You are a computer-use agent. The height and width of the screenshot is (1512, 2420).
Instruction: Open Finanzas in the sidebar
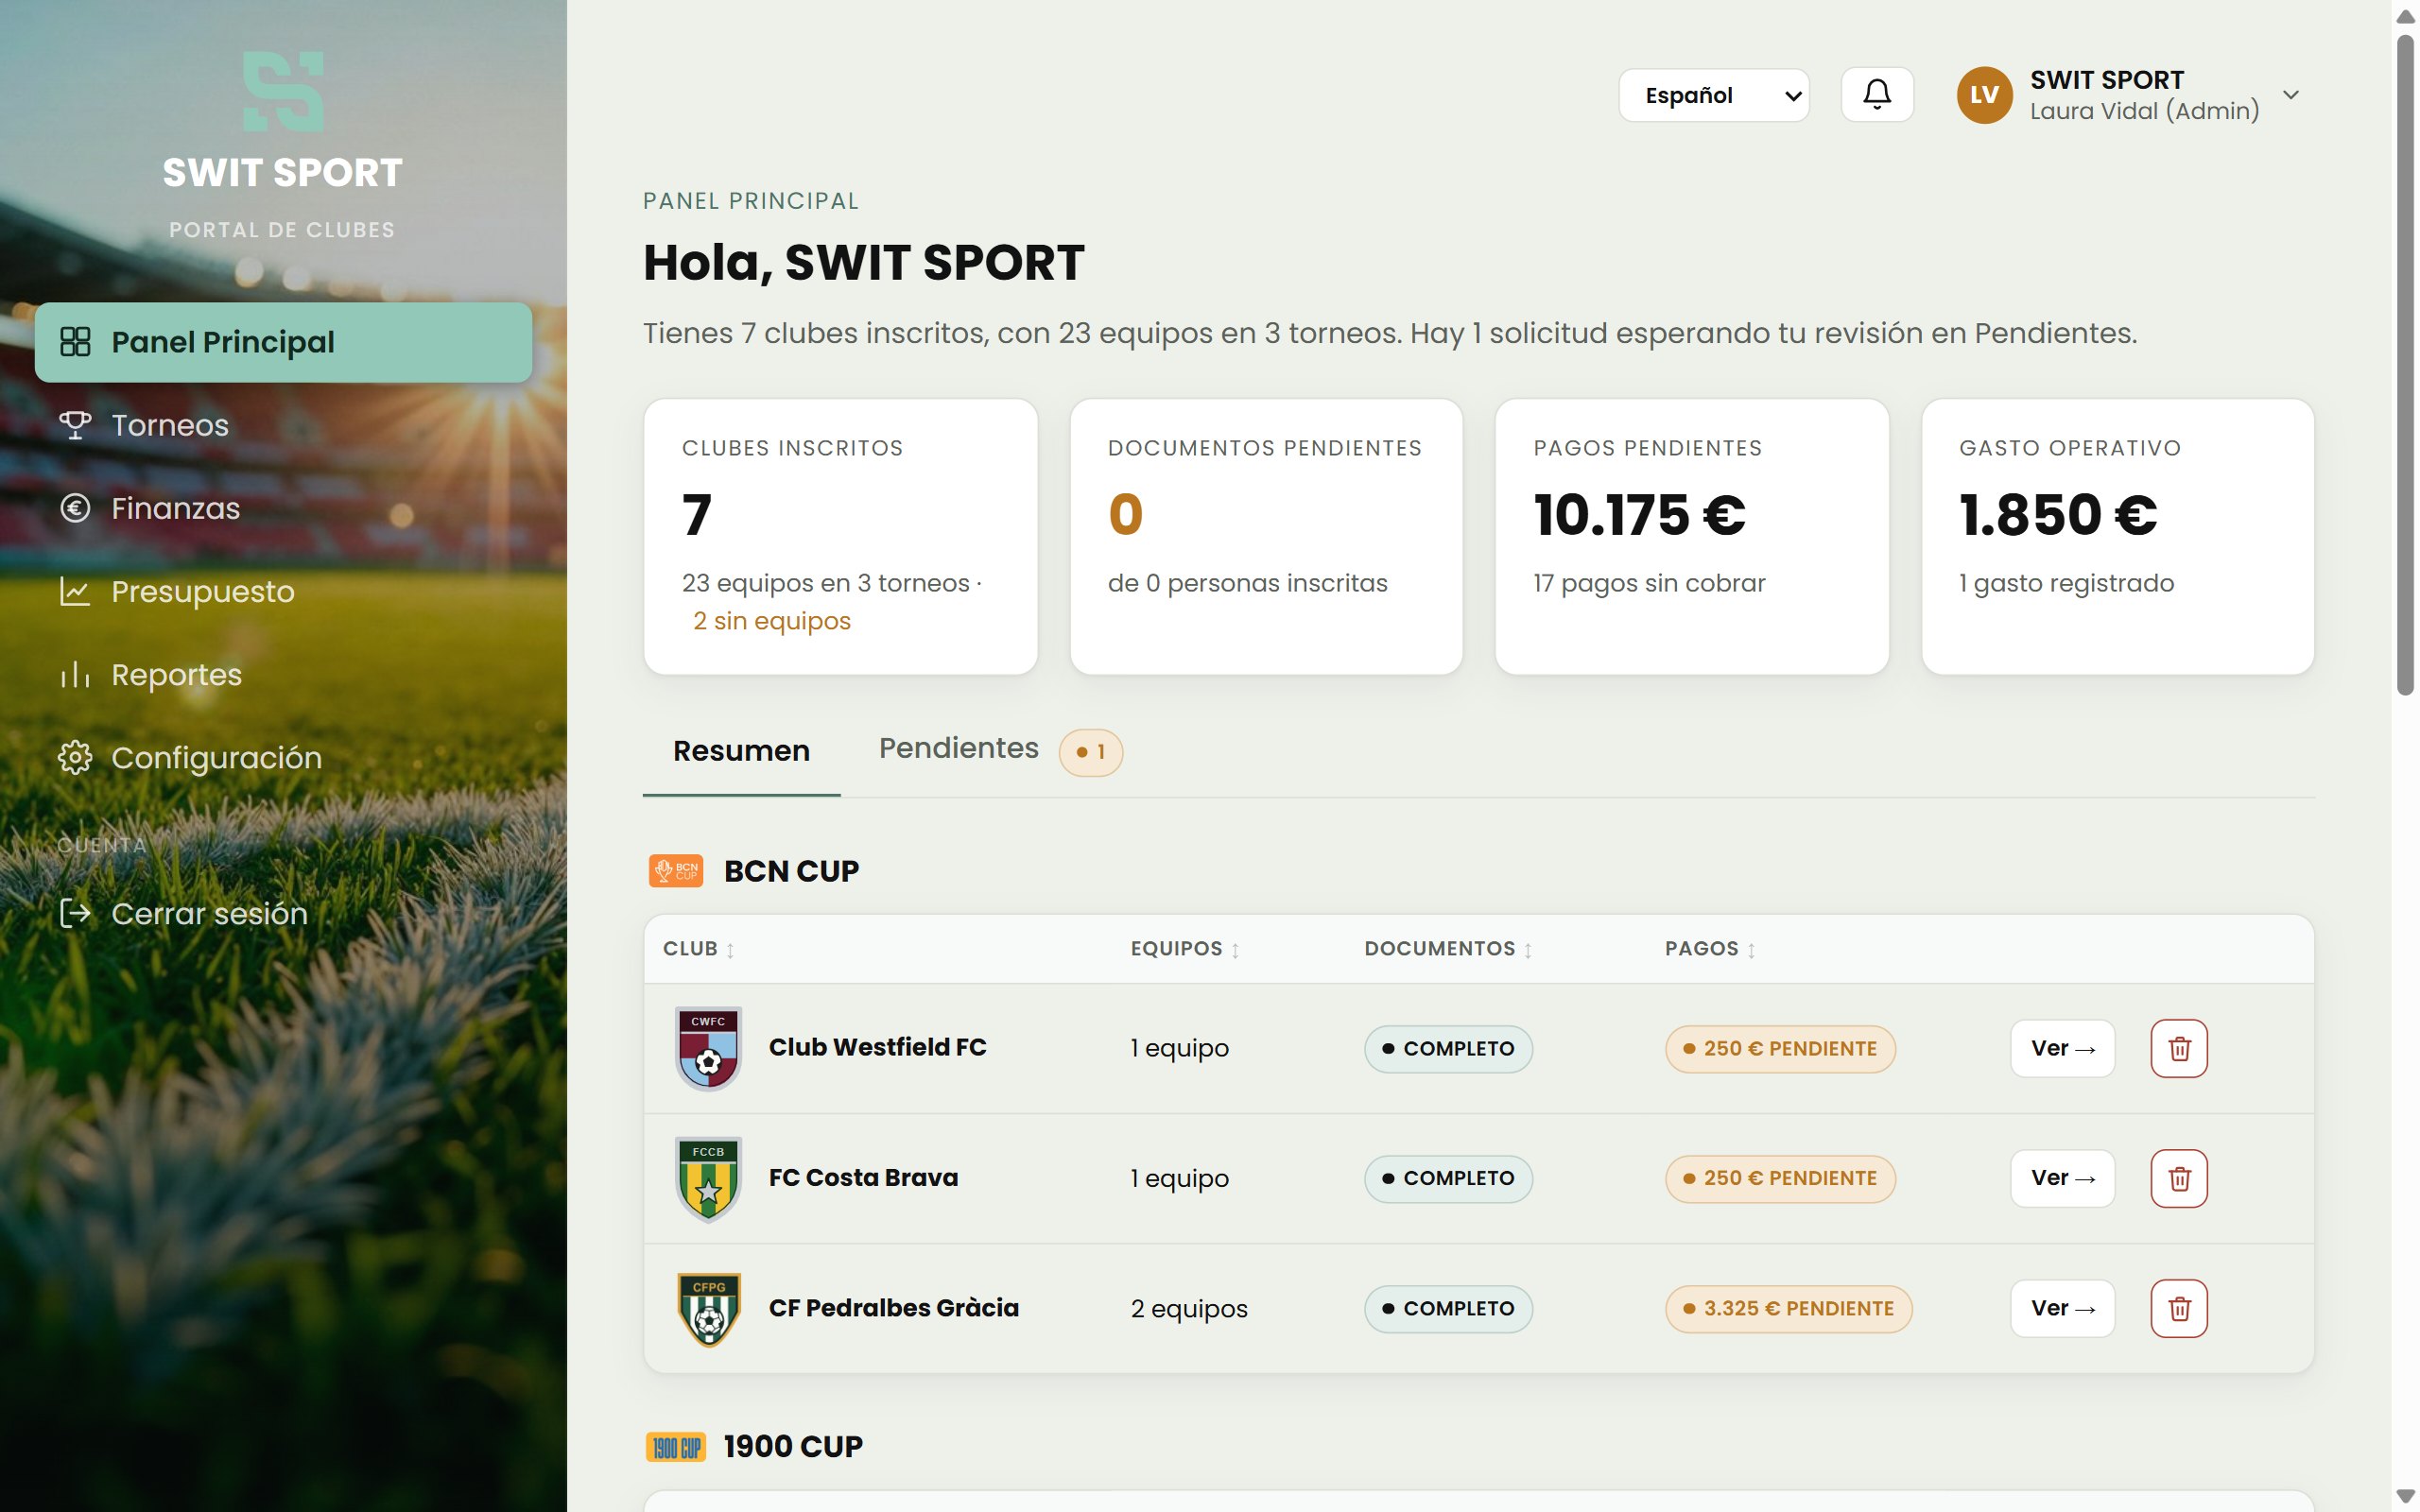click(x=283, y=508)
